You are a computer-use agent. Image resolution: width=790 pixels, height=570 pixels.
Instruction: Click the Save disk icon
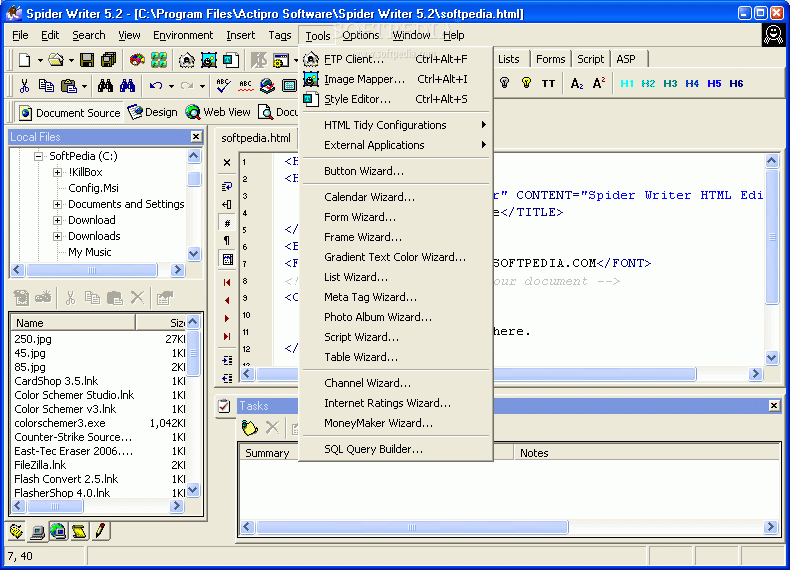click(x=87, y=60)
